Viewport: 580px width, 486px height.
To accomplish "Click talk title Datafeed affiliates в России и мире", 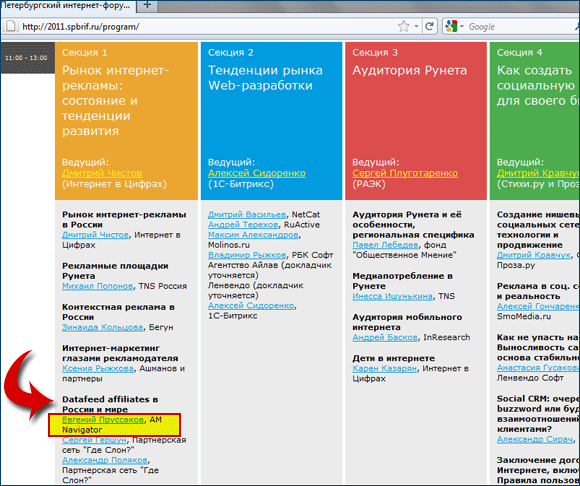I will pyautogui.click(x=110, y=404).
